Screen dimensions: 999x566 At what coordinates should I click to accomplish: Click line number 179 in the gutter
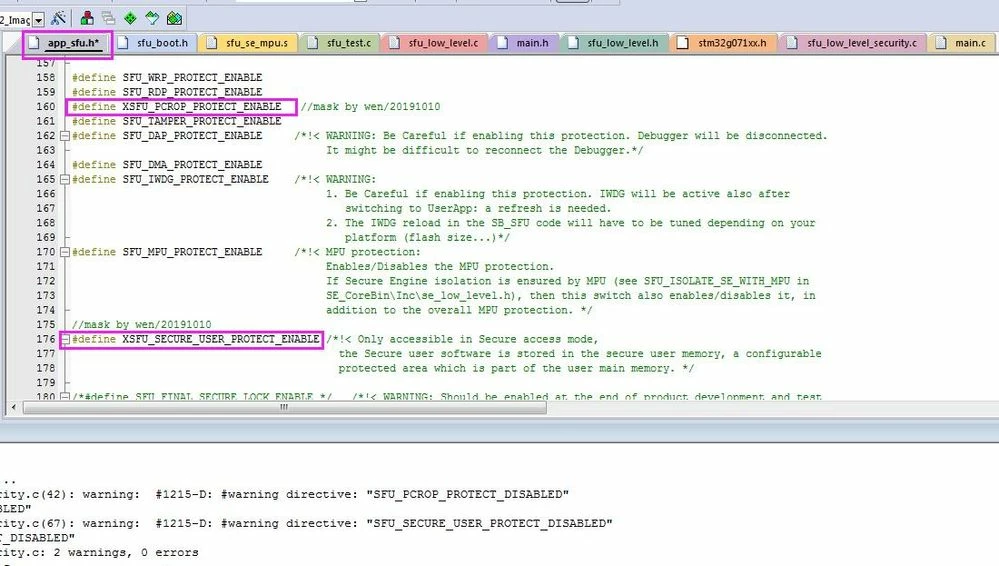46,383
